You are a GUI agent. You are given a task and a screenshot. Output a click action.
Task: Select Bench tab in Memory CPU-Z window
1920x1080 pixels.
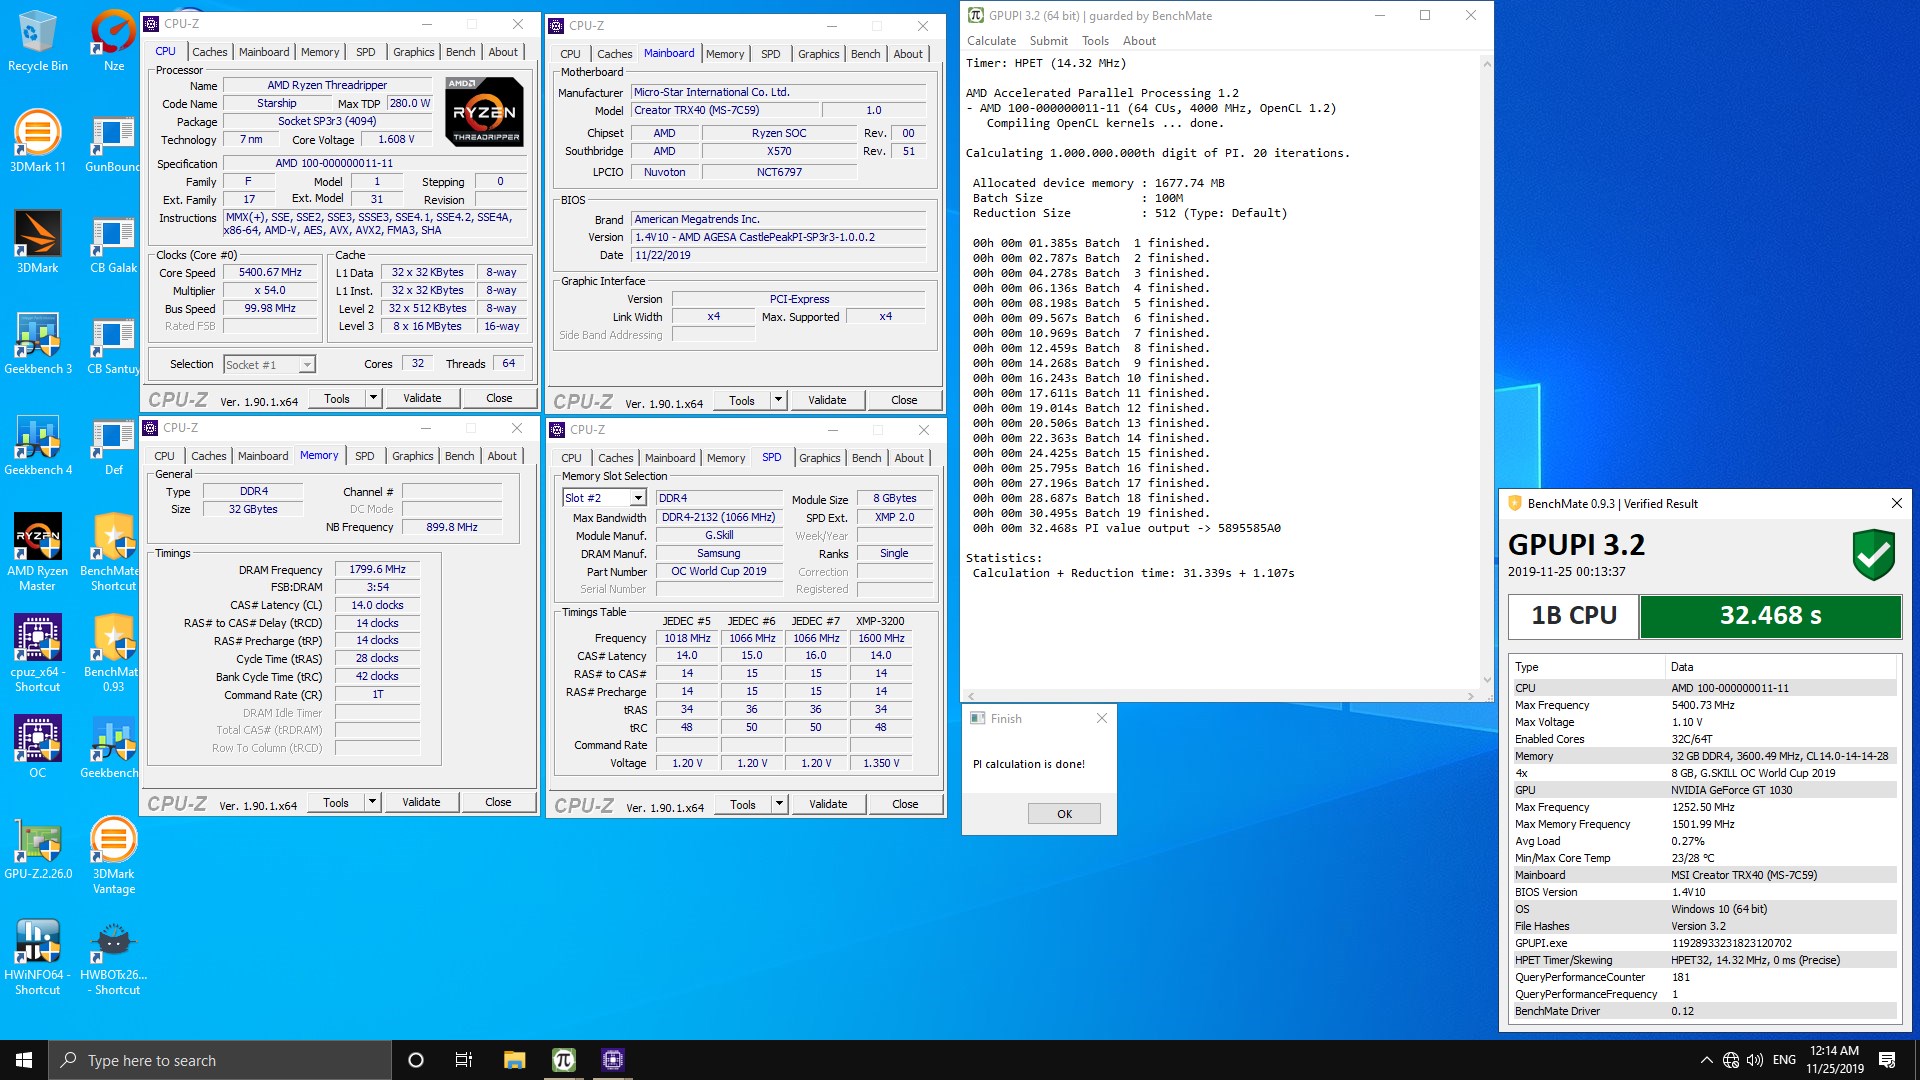pos(459,456)
